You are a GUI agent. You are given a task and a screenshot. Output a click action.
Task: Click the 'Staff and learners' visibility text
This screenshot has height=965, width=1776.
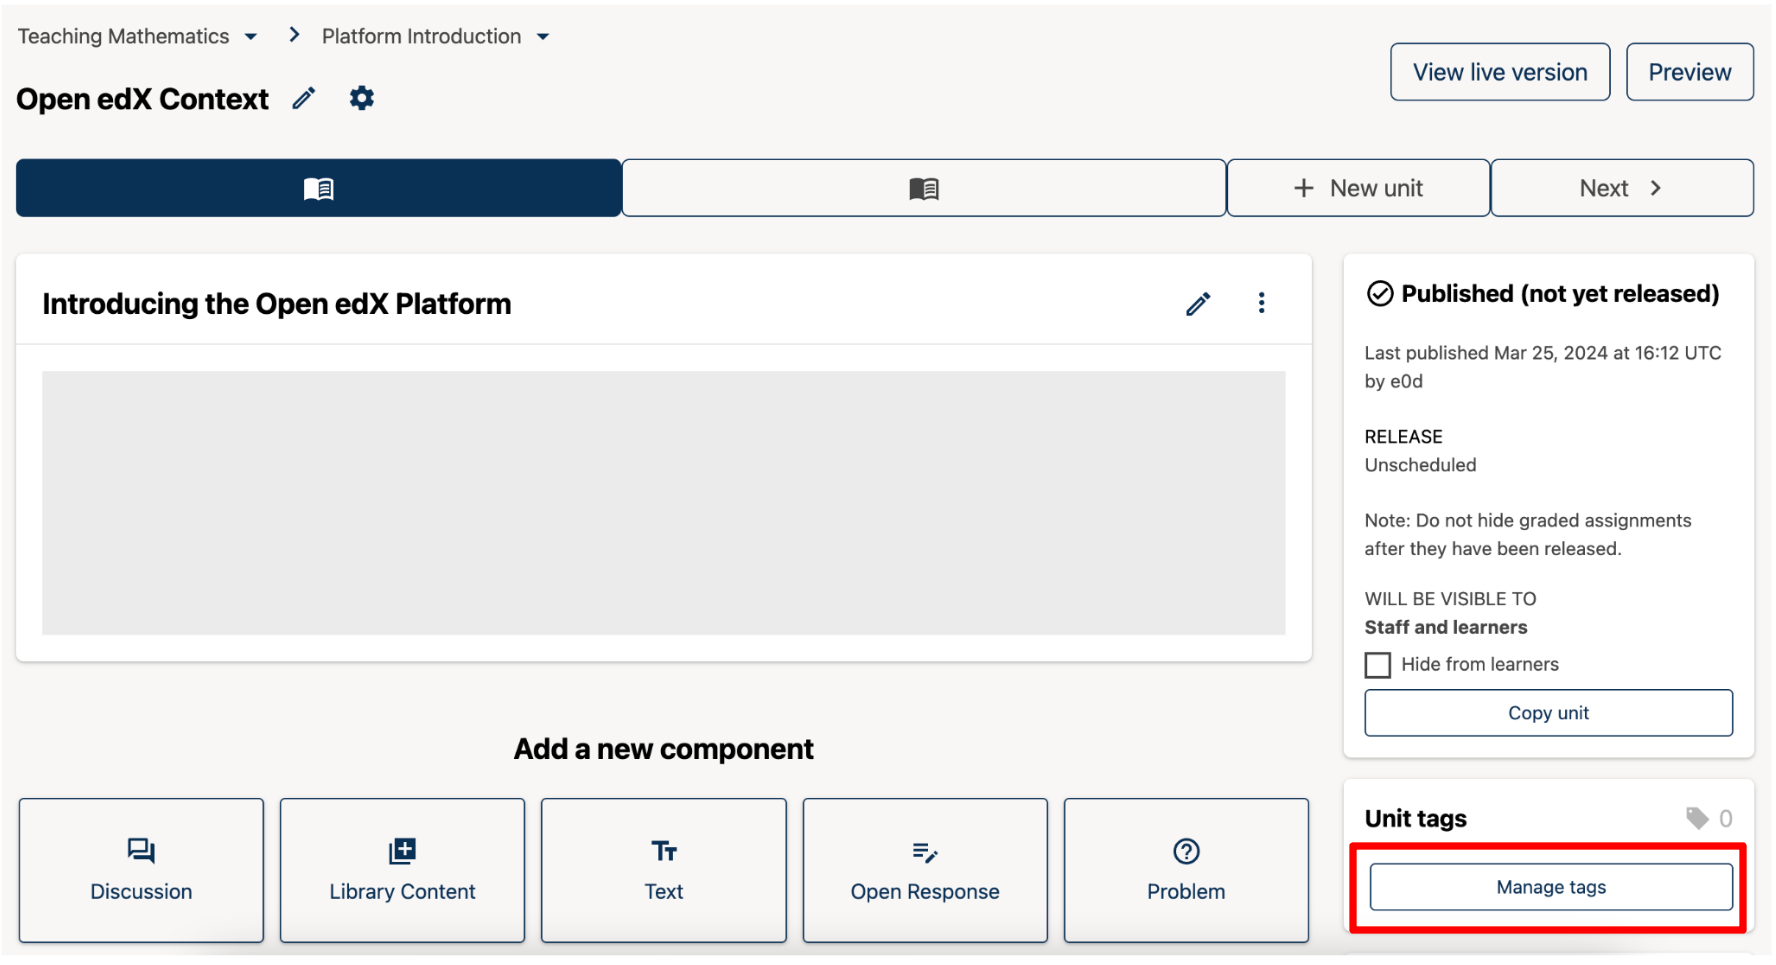point(1446,627)
